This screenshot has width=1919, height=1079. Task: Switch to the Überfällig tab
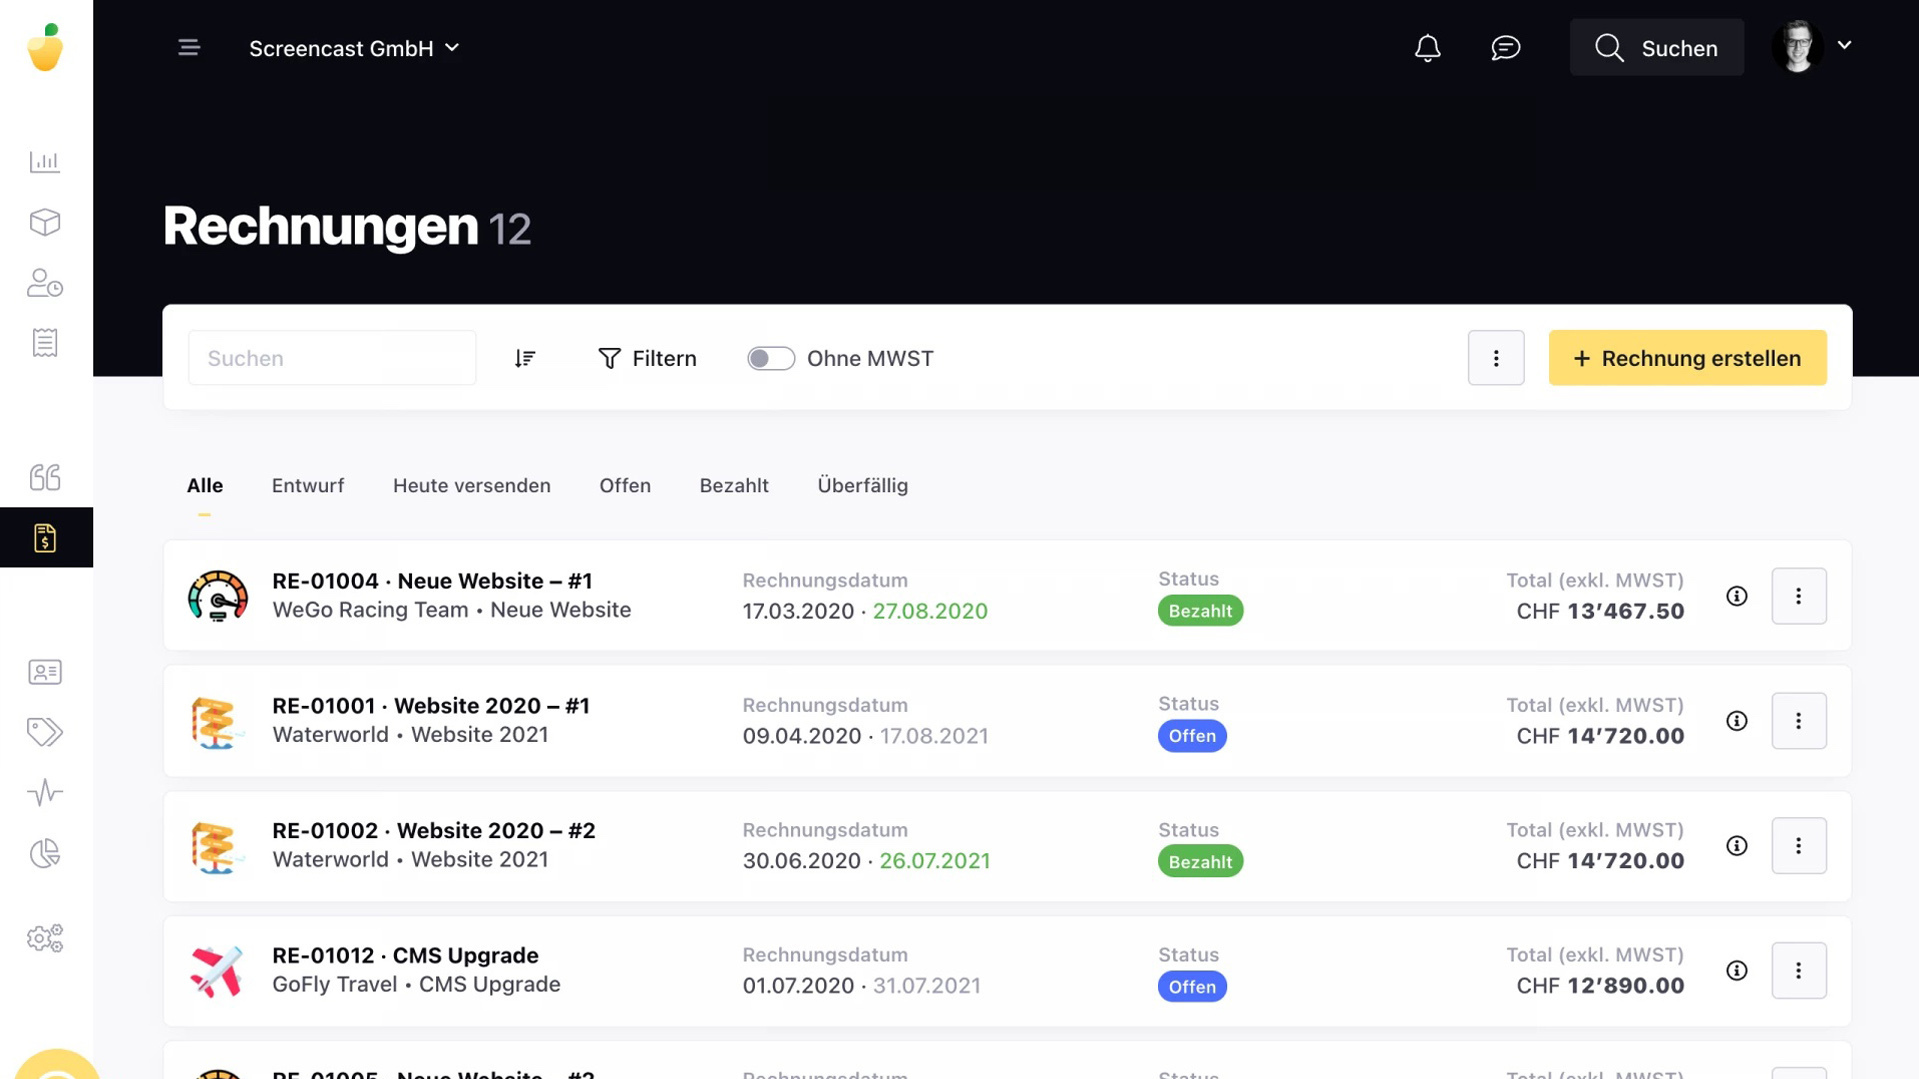pos(863,486)
